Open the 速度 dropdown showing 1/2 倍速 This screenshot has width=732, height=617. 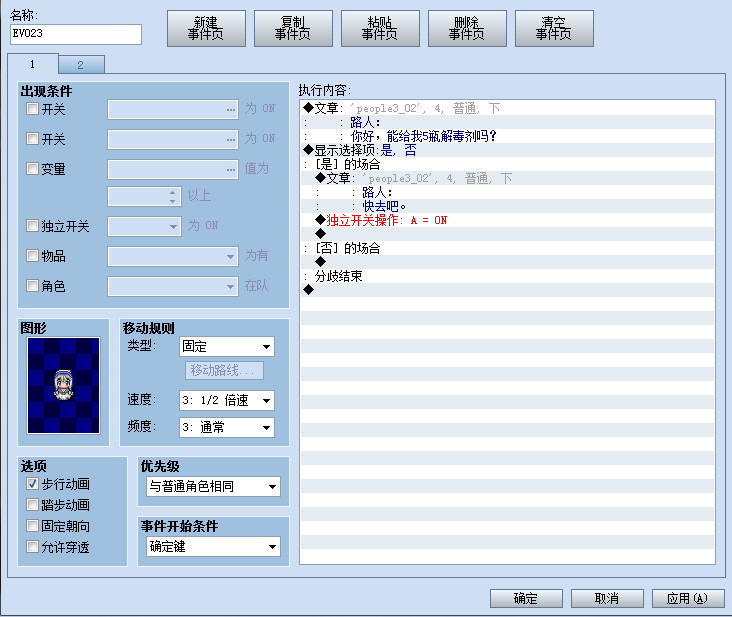[227, 400]
